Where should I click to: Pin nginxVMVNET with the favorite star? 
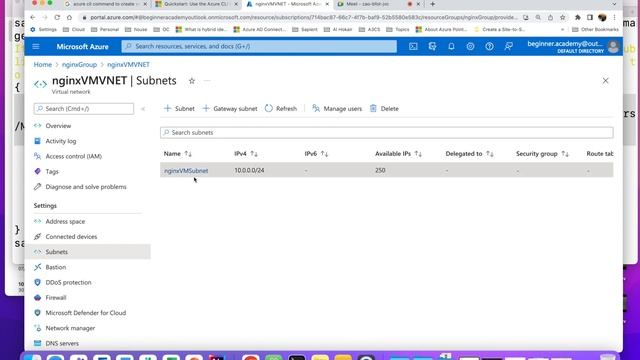[191, 81]
